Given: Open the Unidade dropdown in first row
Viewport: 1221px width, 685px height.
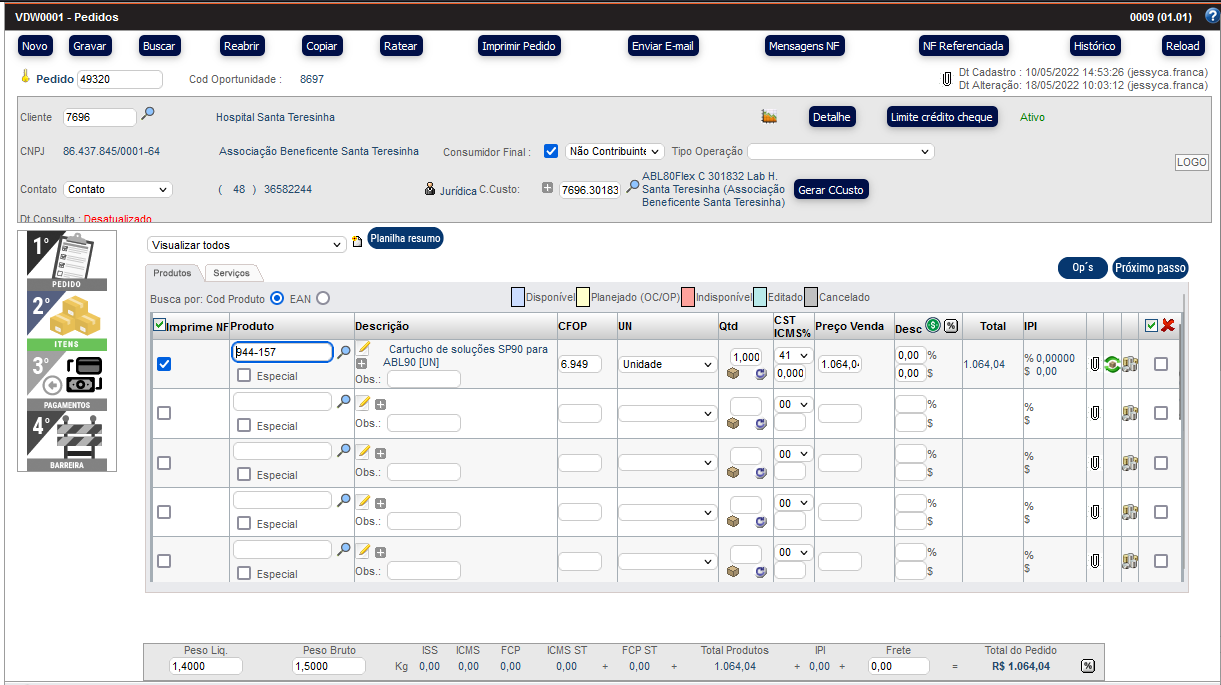Looking at the screenshot, I should coord(666,365).
